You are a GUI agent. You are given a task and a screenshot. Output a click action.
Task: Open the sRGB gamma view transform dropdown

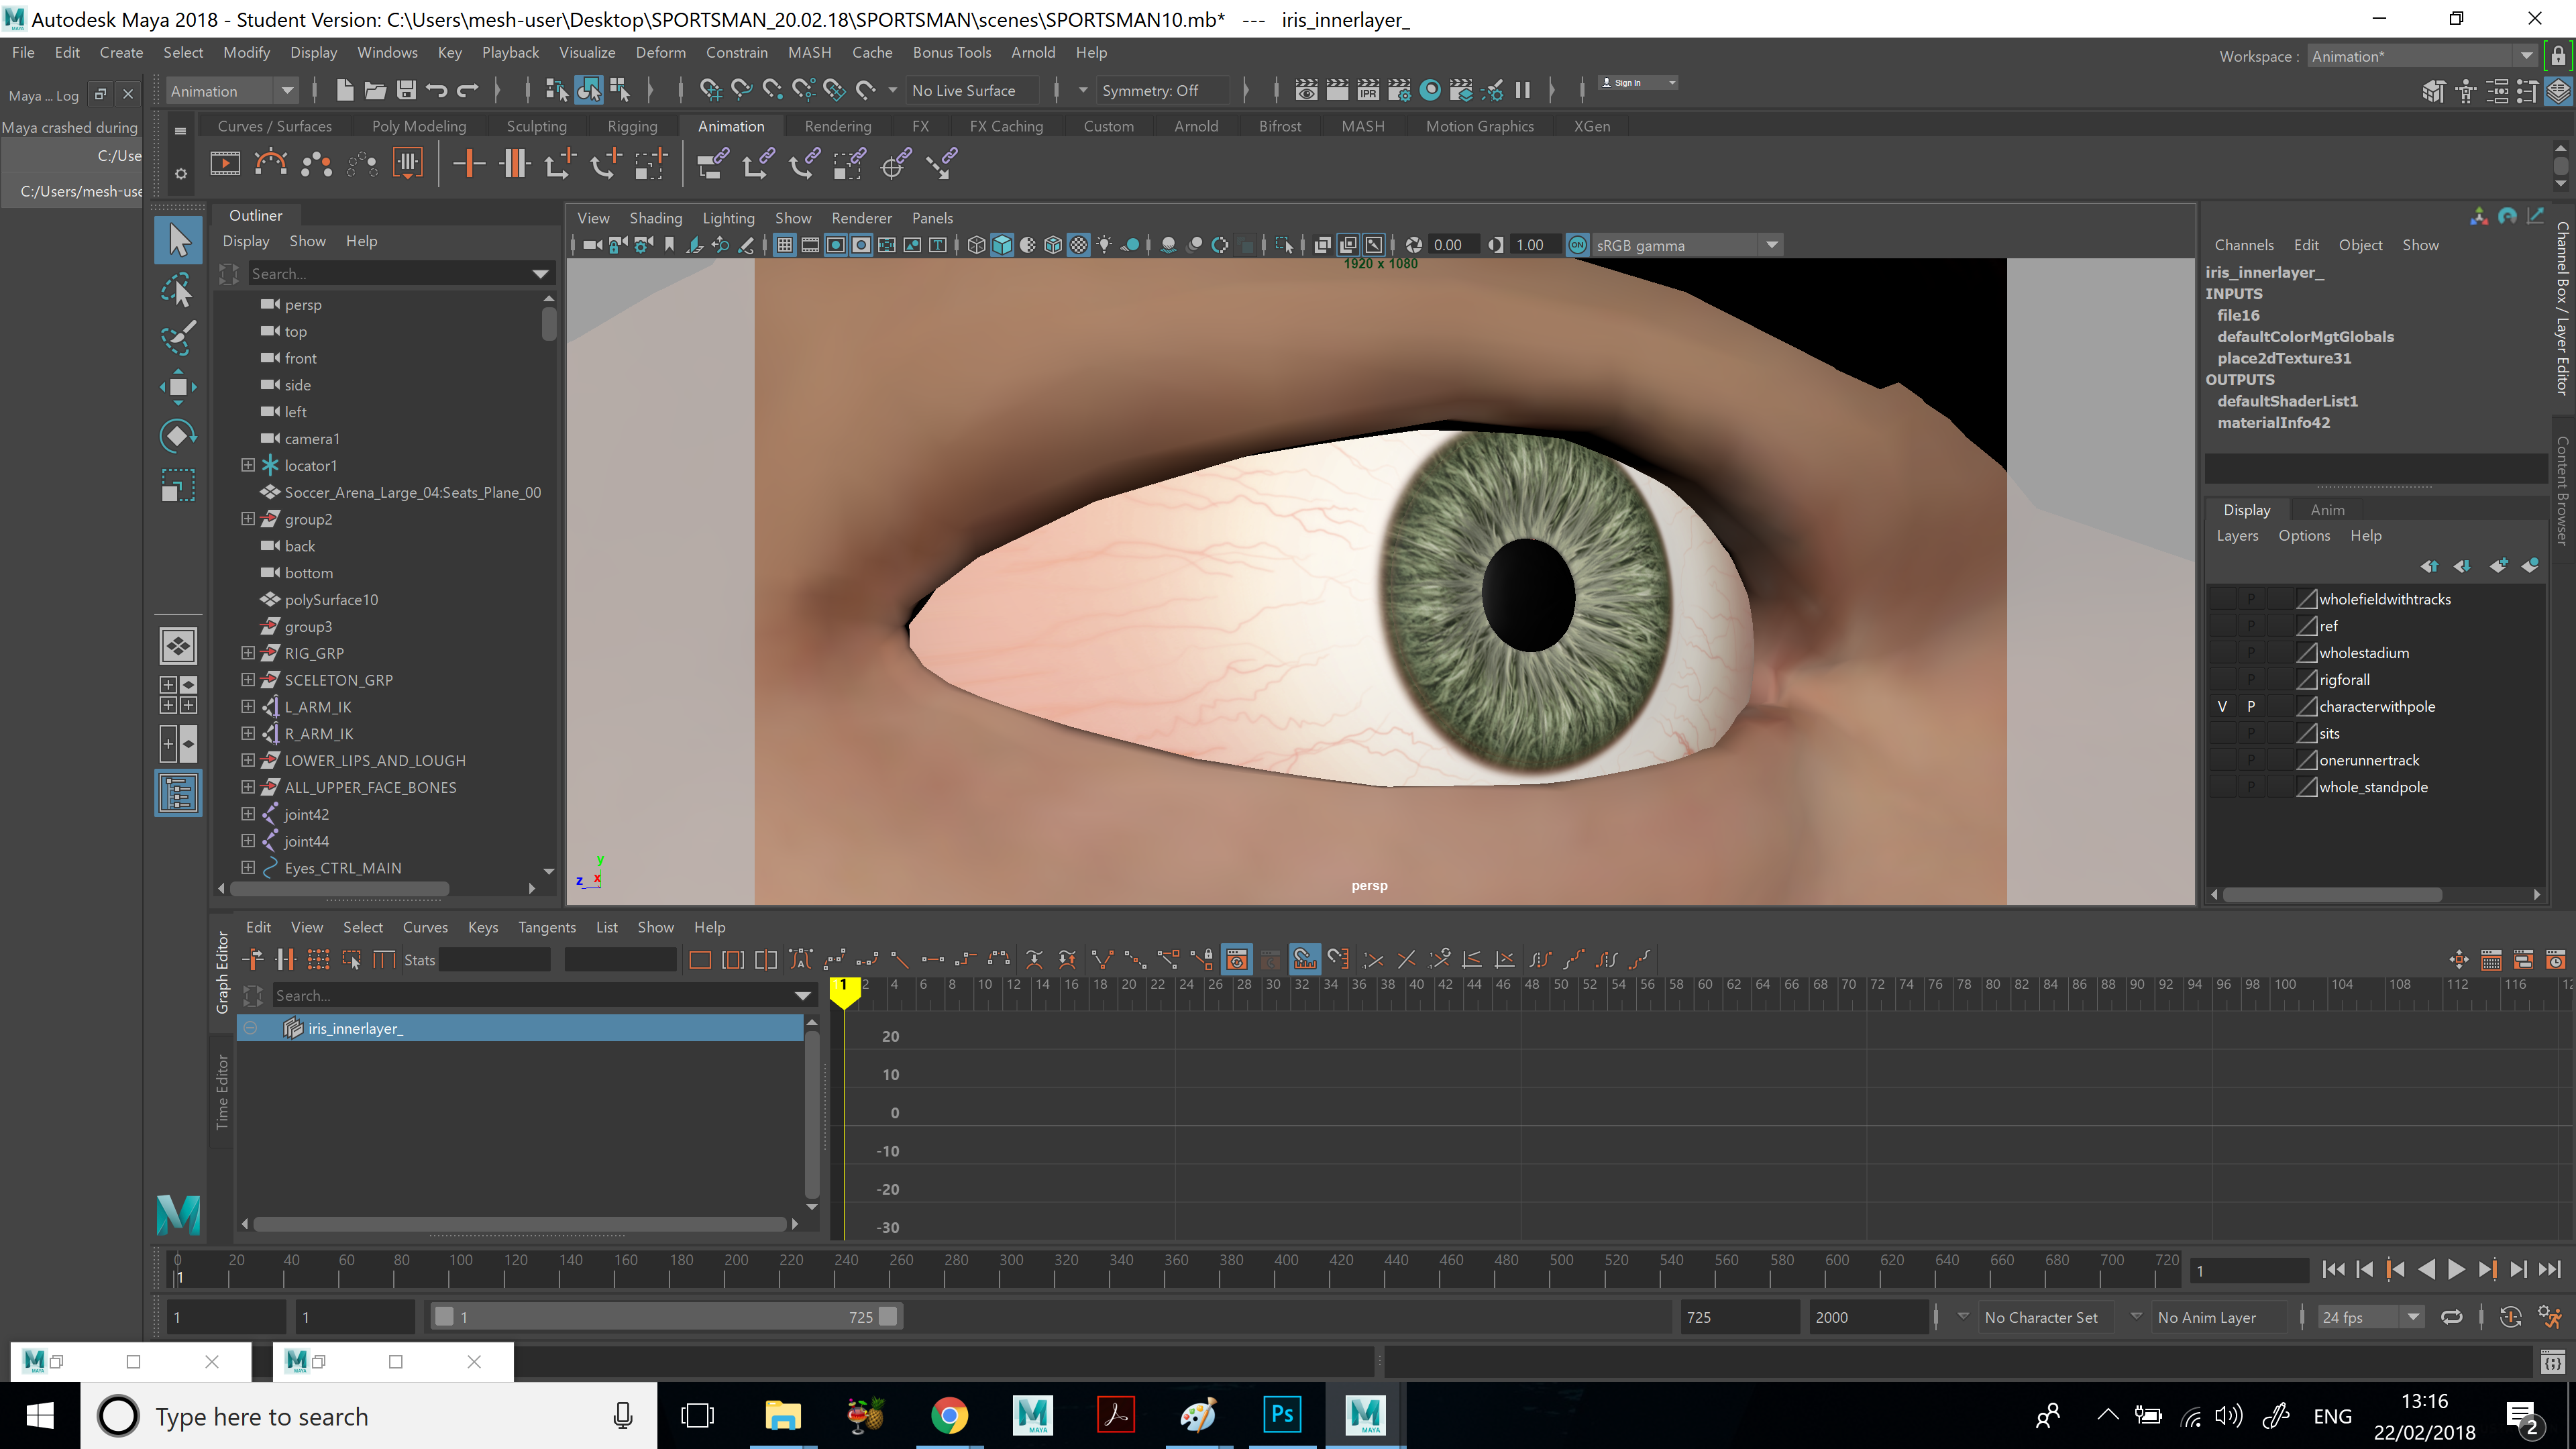[x=1686, y=245]
